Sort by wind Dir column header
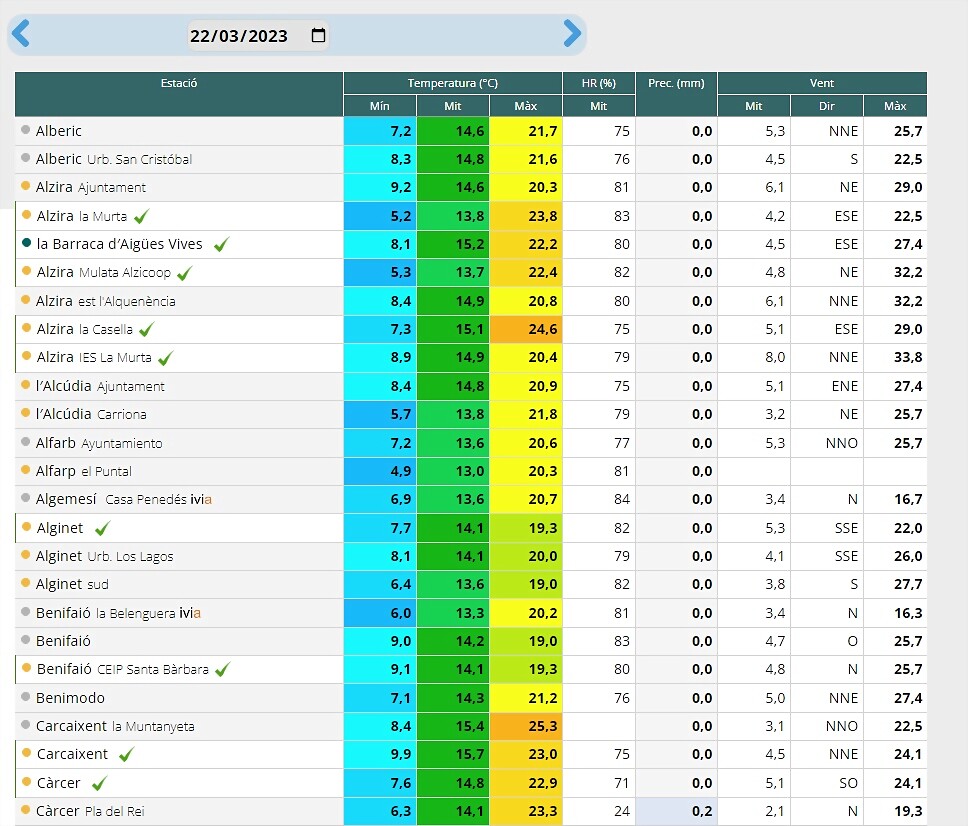 pyautogui.click(x=827, y=106)
